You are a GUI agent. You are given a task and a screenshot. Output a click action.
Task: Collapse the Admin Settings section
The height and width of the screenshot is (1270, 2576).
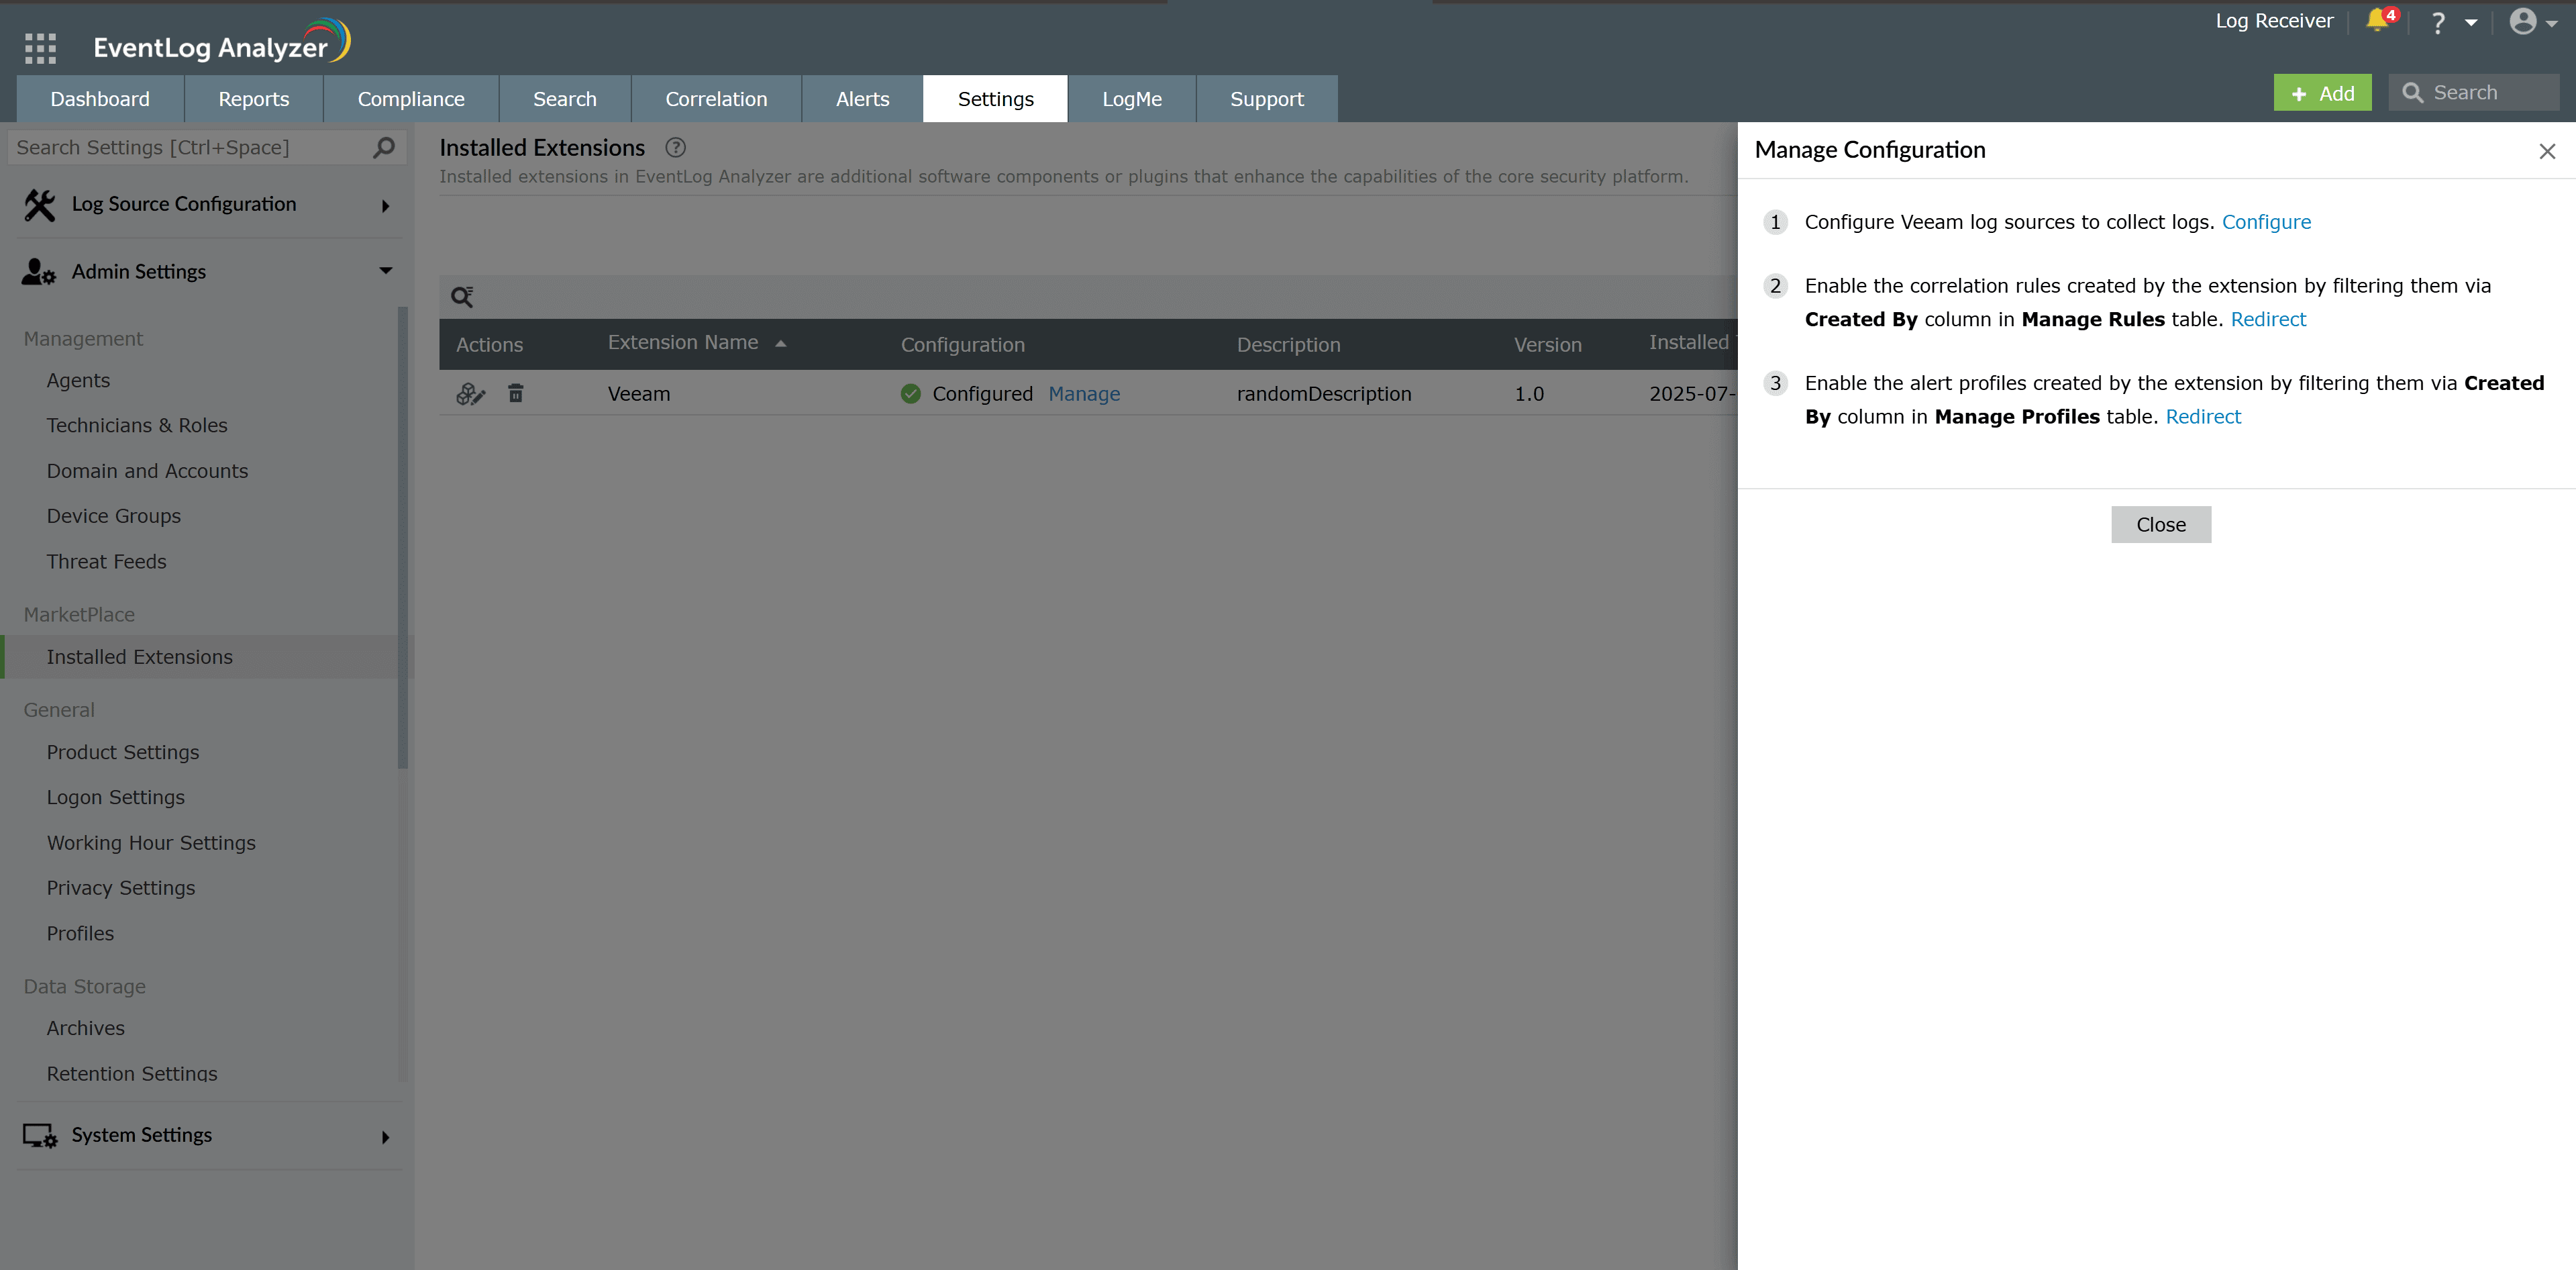(x=385, y=271)
